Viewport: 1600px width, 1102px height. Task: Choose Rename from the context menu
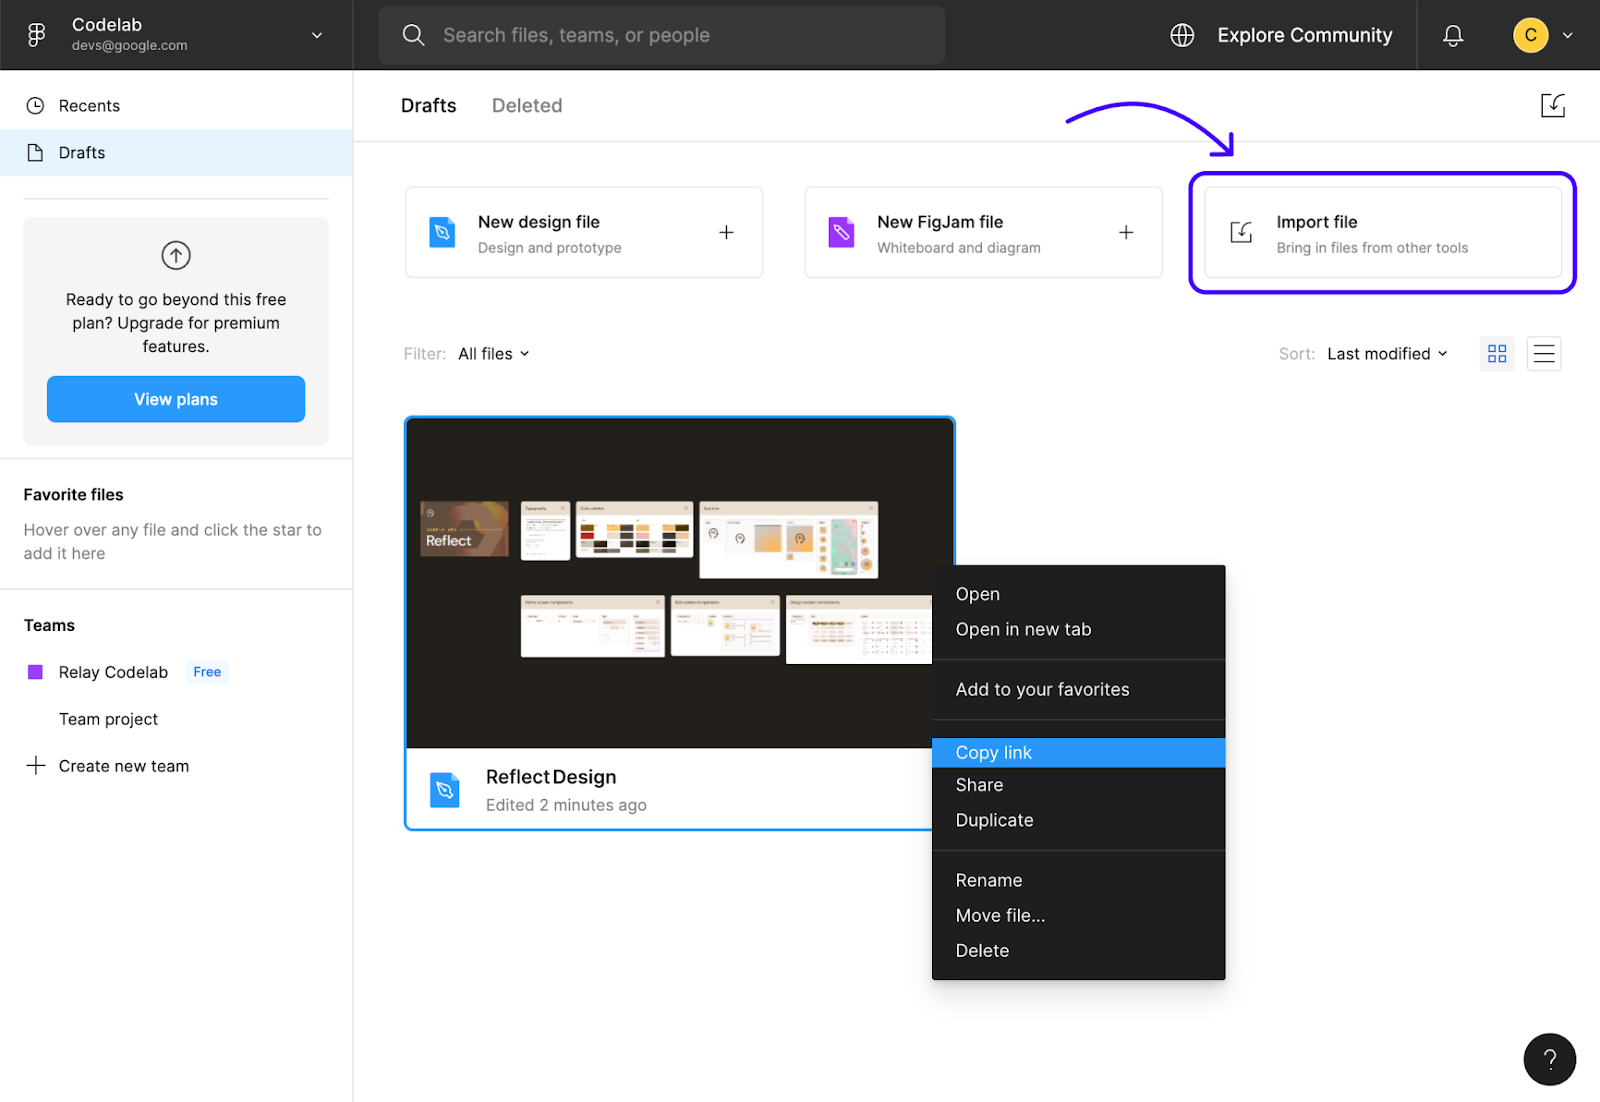pos(1078,880)
